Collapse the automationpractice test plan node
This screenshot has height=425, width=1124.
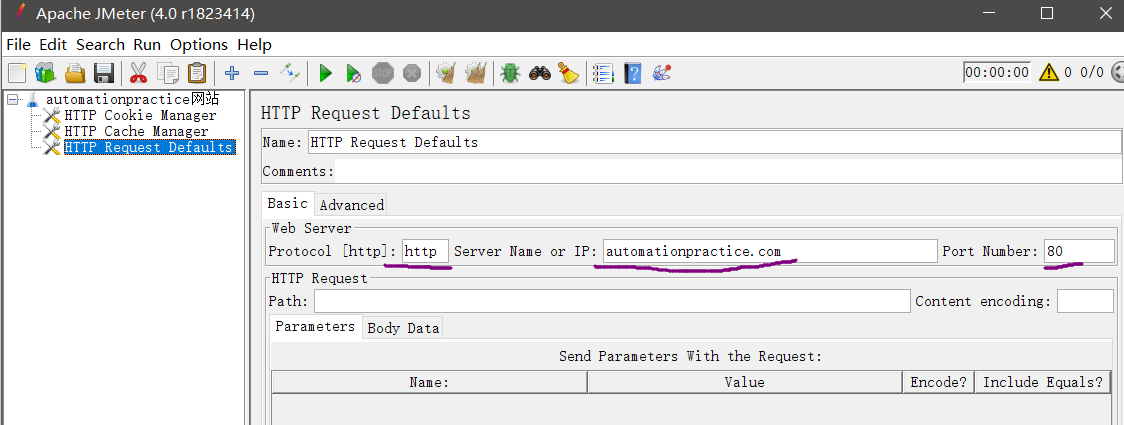tap(12, 100)
